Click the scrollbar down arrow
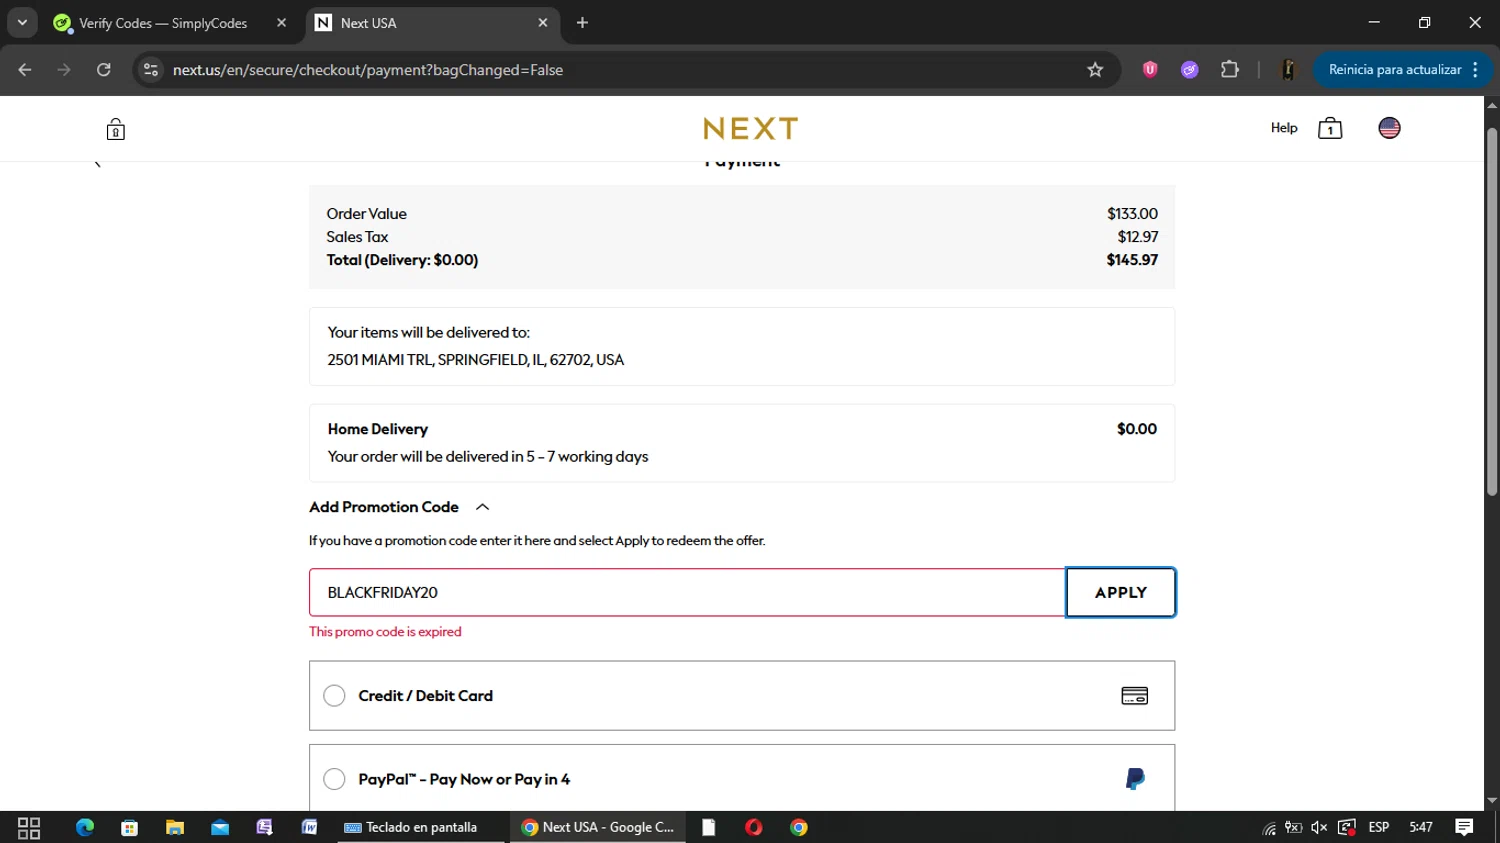1500x843 pixels. [x=1492, y=801]
